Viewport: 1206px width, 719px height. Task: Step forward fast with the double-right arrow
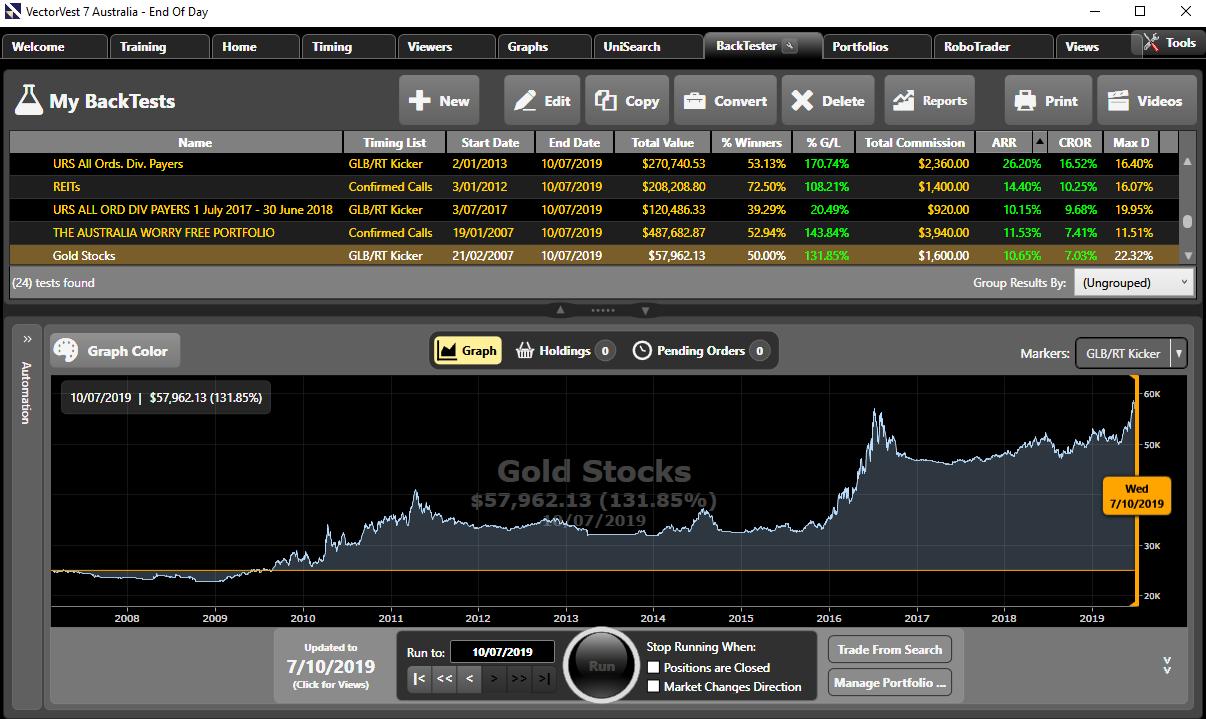519,679
